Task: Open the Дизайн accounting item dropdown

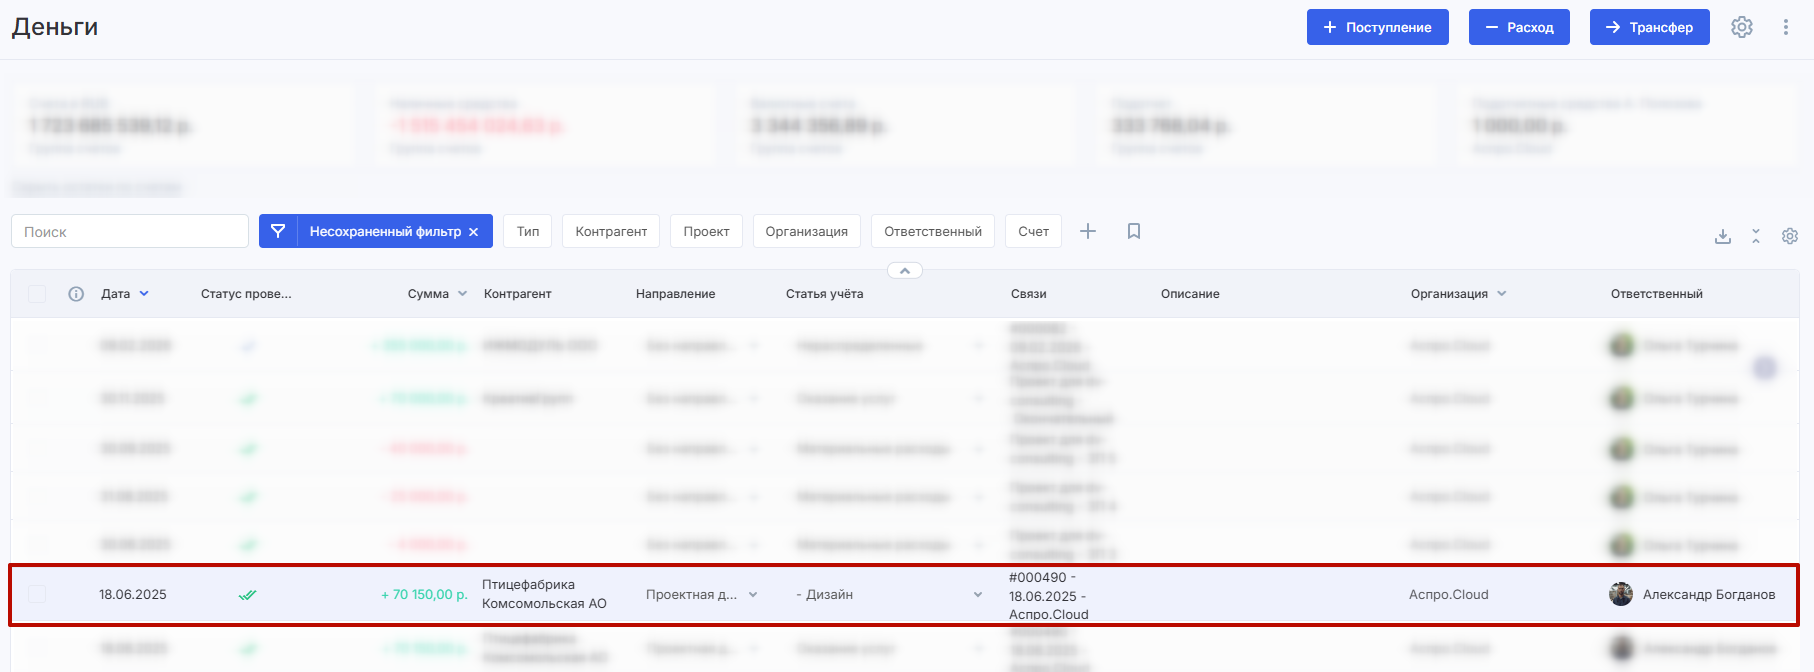Action: [977, 594]
